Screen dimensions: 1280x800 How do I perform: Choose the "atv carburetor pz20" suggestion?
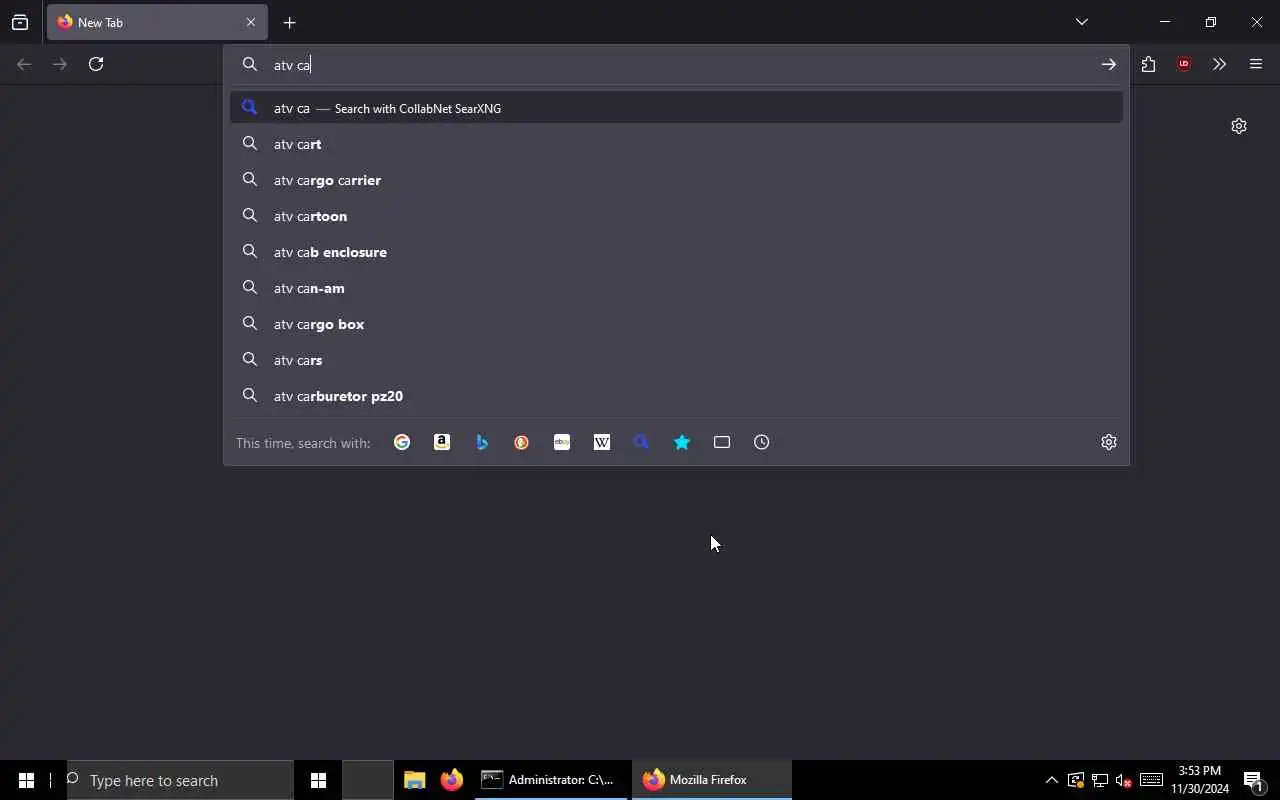[676, 396]
